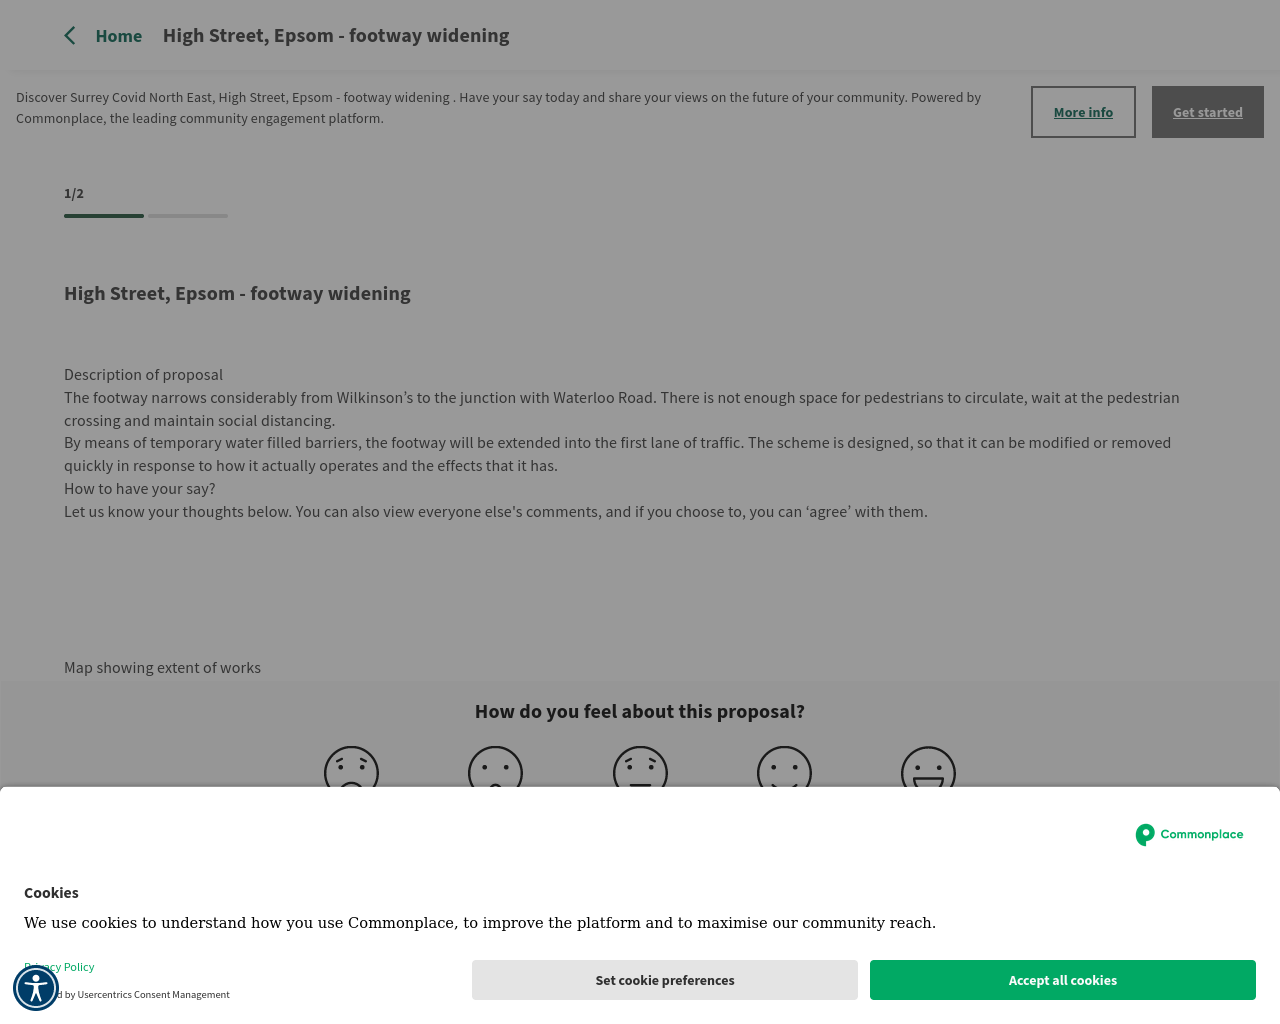This screenshot has width=1280, height=1024.
Task: Click the Get started button
Action: point(1208,112)
